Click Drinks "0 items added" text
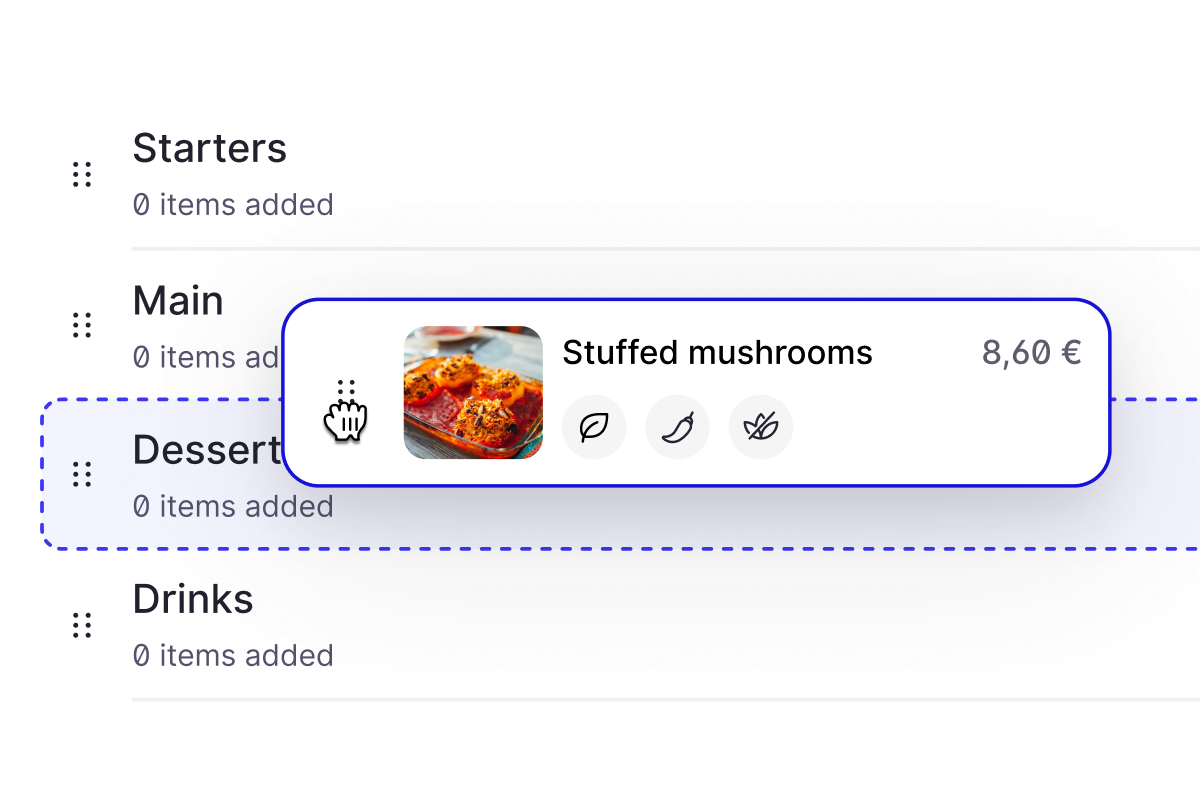The width and height of the screenshot is (1200, 800). [x=233, y=656]
